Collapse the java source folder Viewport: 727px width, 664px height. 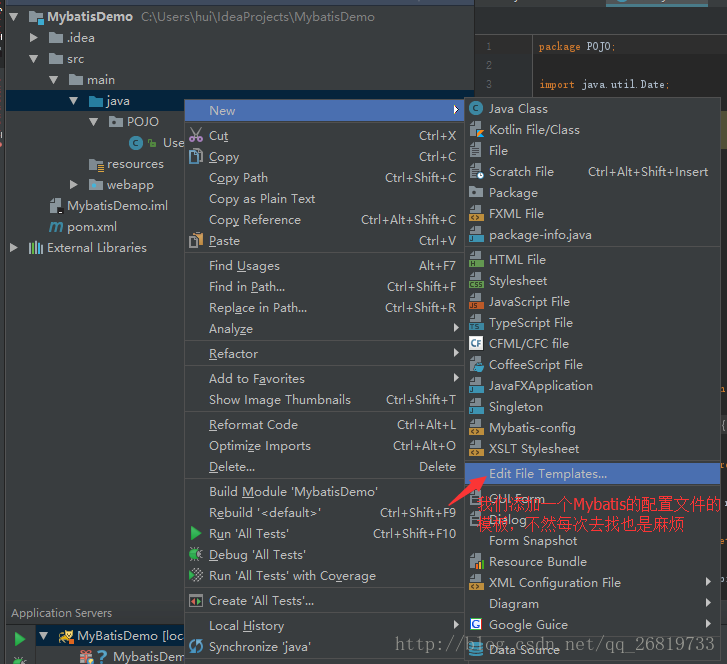(73, 101)
